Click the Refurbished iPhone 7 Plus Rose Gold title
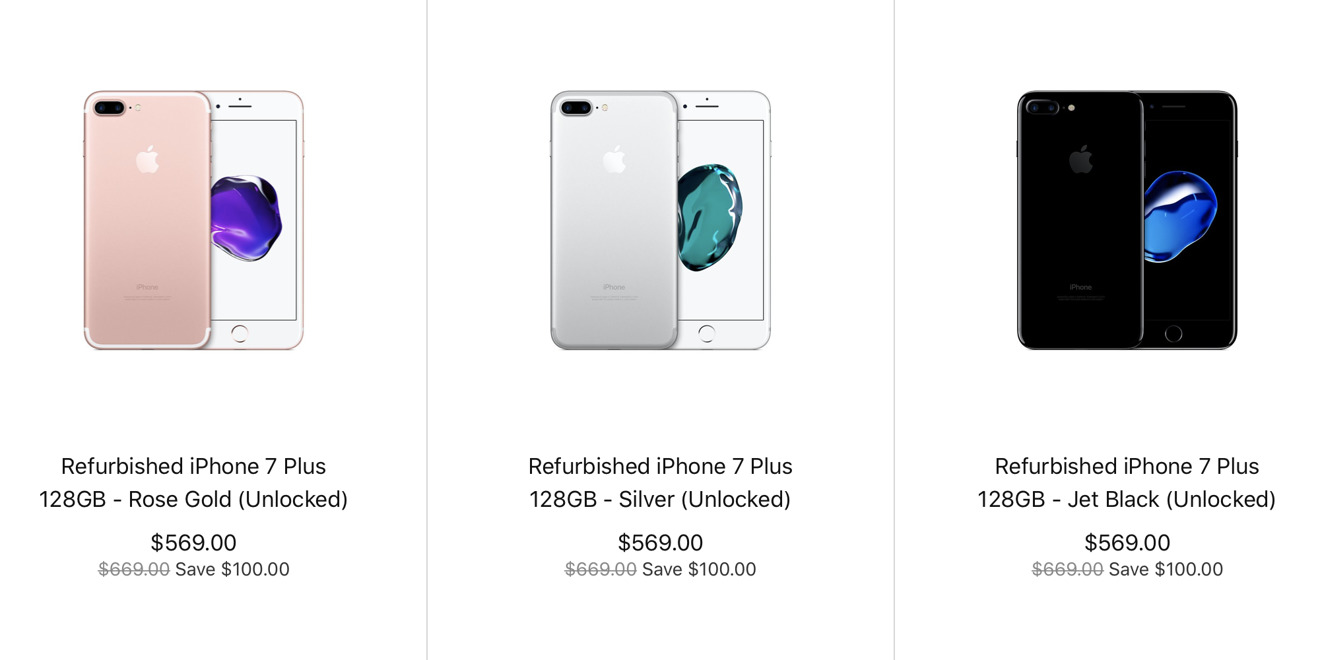The image size is (1320, 660). point(193,466)
